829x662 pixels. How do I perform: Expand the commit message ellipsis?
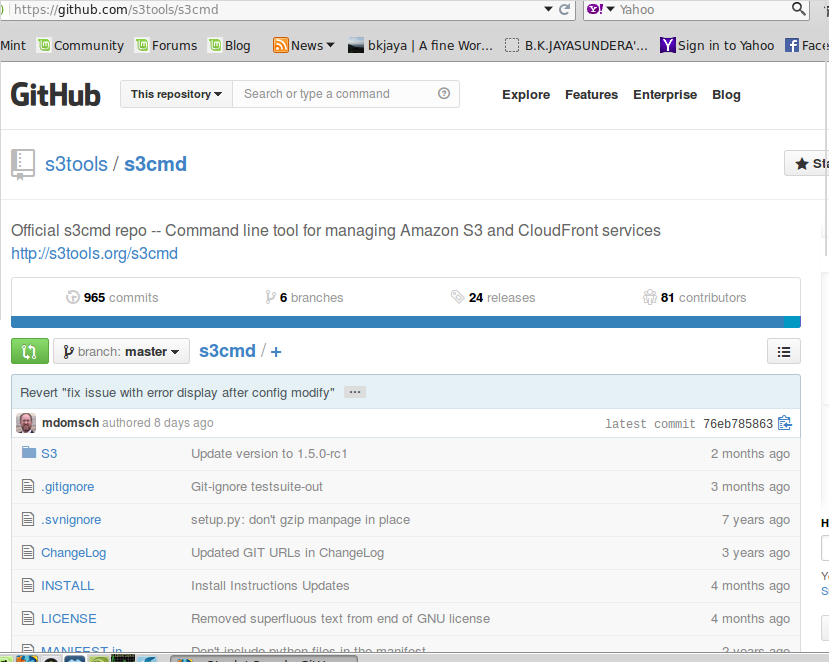(x=355, y=392)
